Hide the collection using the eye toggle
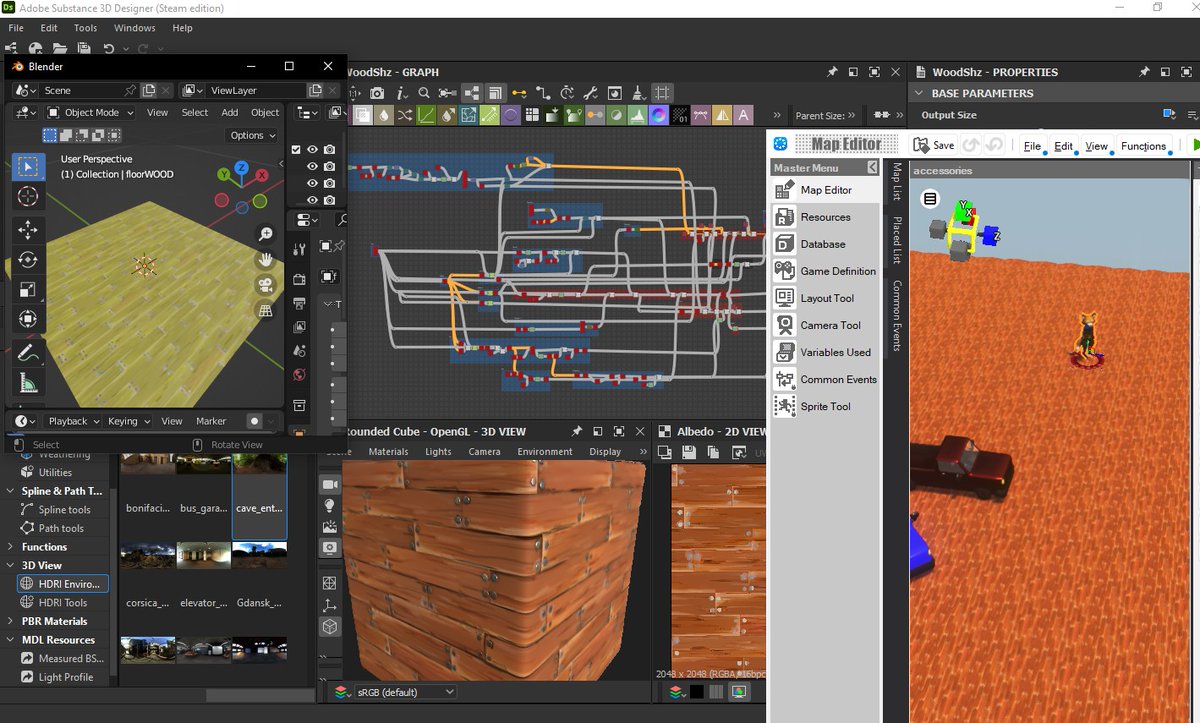This screenshot has height=723, width=1200. click(311, 149)
